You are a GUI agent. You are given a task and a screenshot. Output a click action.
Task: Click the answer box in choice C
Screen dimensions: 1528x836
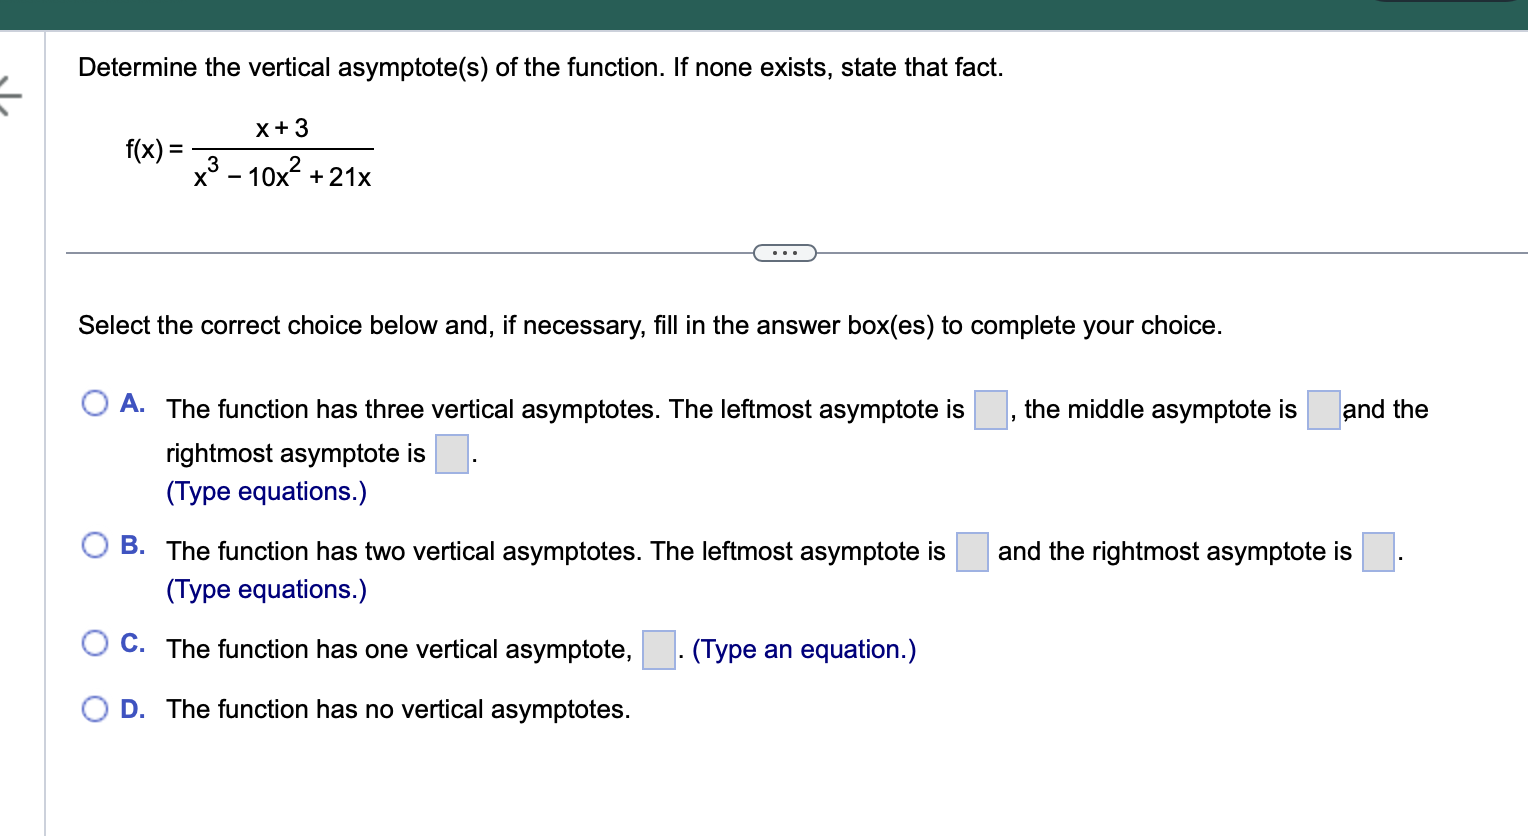pos(658,650)
